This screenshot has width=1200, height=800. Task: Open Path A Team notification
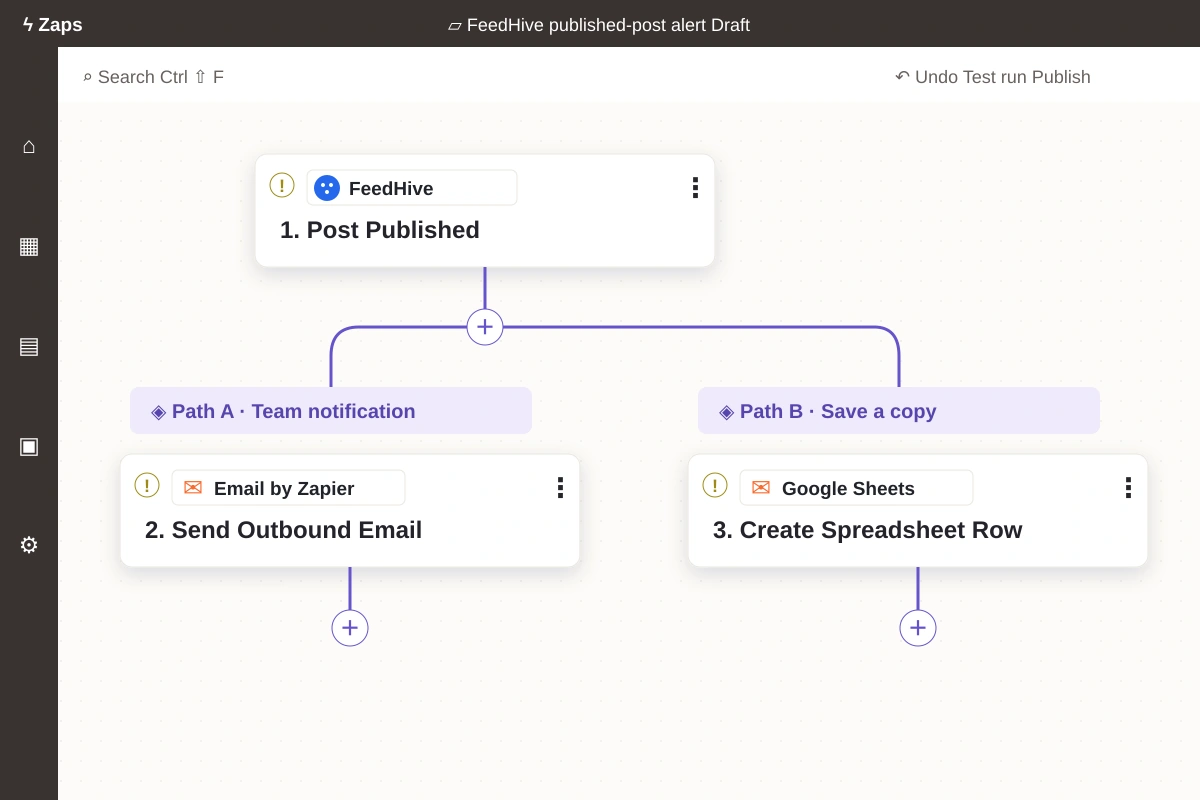tap(331, 411)
